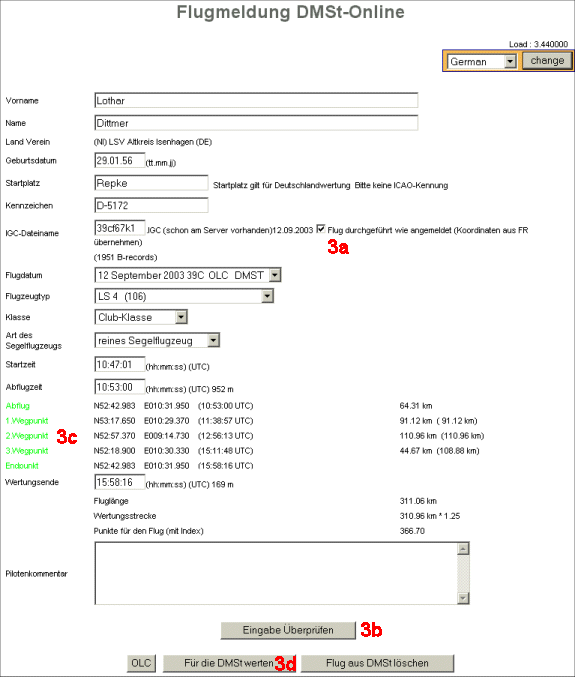The image size is (575, 677).
Task: Click the green Abflug label
Action: (x=18, y=405)
